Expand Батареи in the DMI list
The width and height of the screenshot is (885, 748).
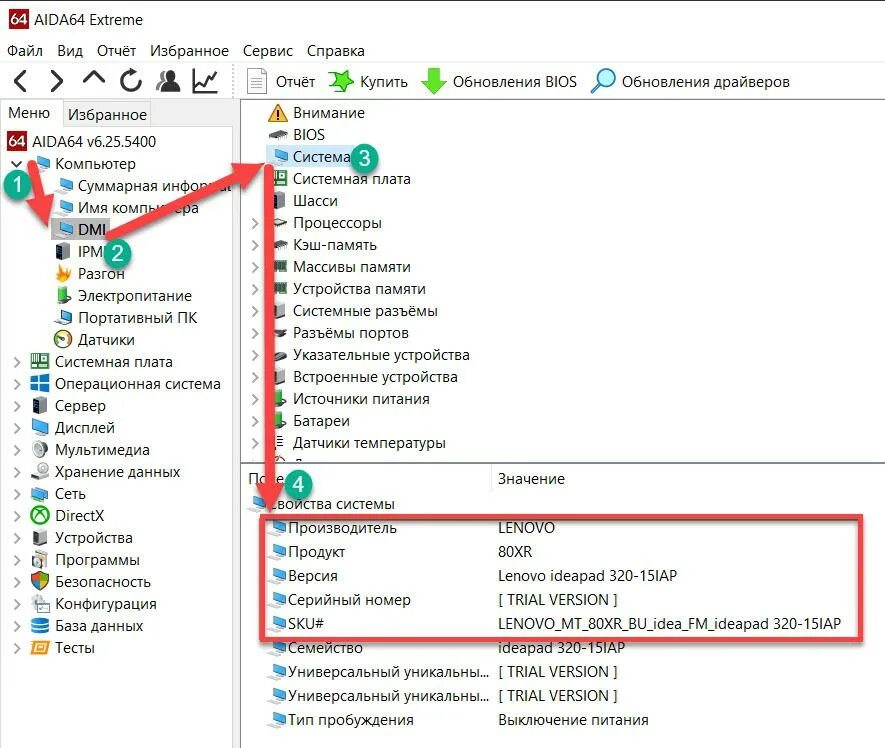[x=255, y=421]
